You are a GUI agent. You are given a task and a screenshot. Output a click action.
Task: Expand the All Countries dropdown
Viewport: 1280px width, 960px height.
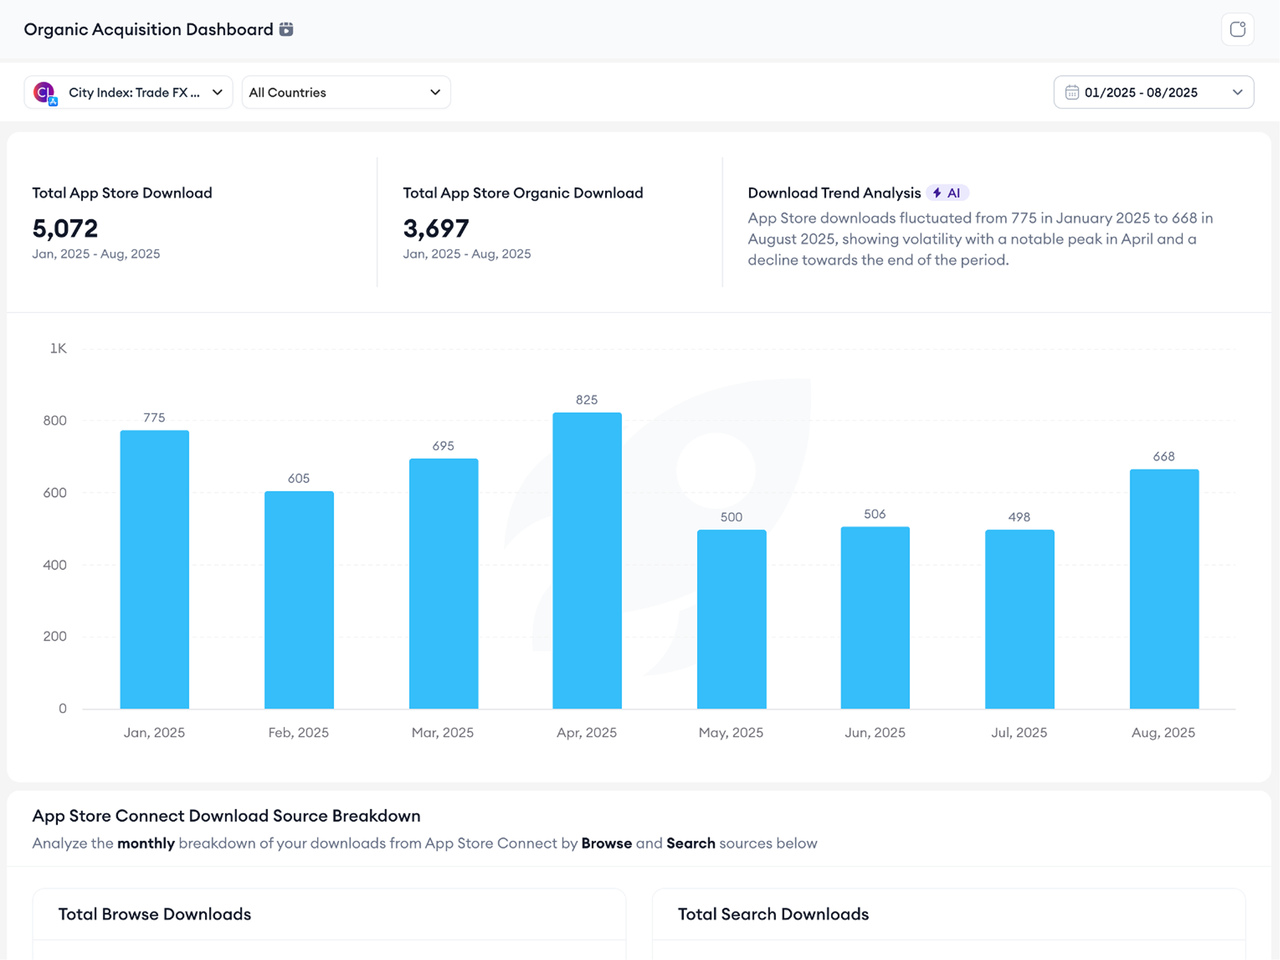345,92
